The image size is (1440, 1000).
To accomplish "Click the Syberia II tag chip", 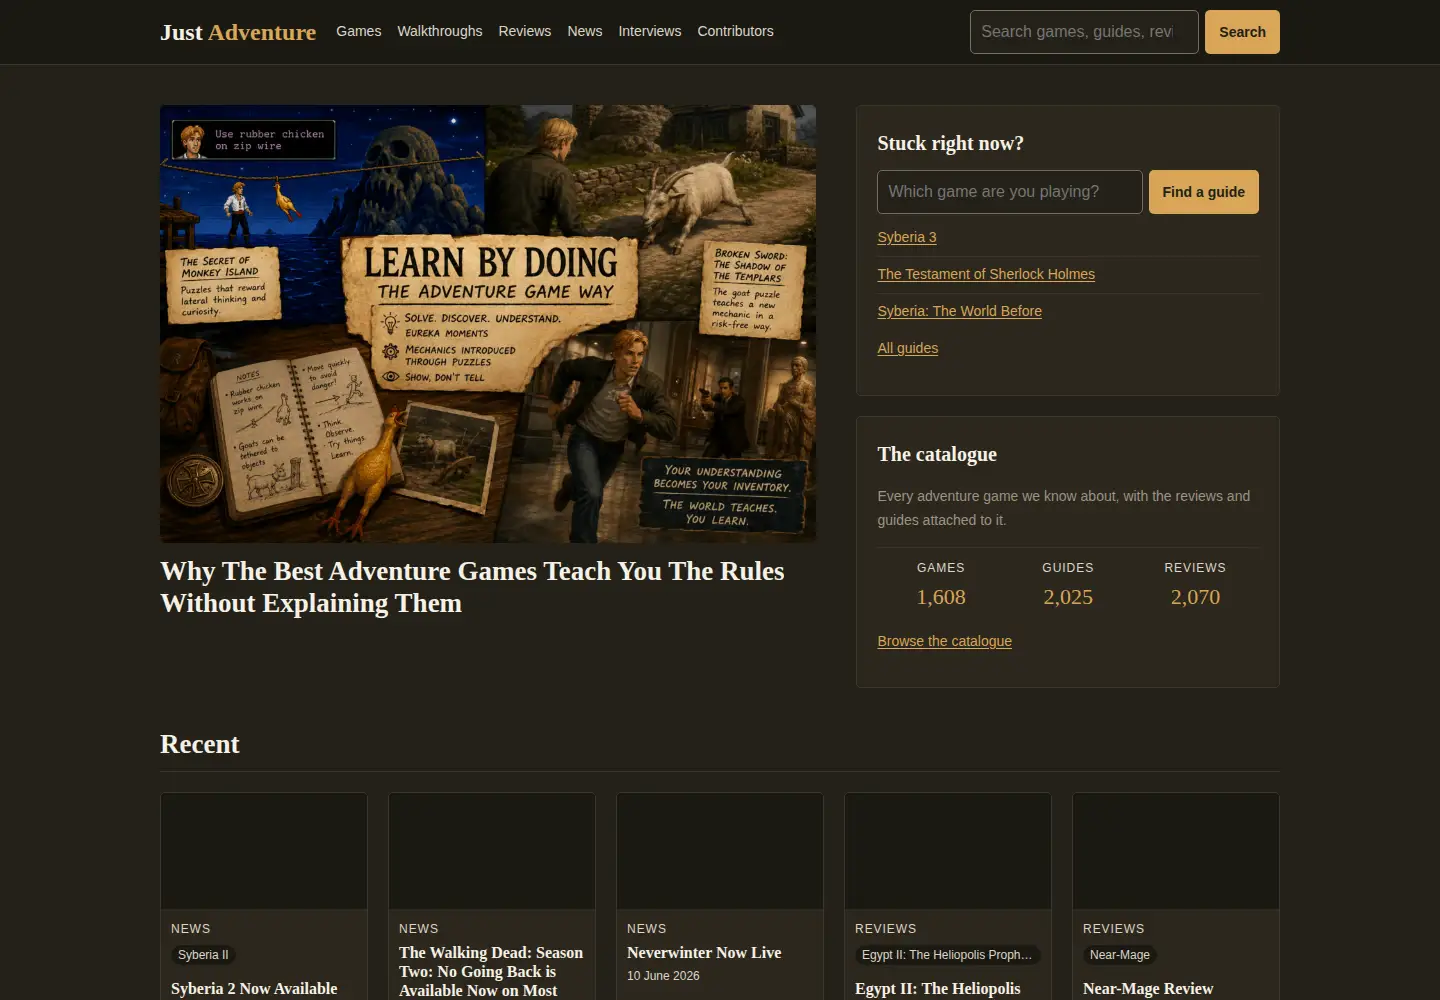I will click(x=203, y=955).
